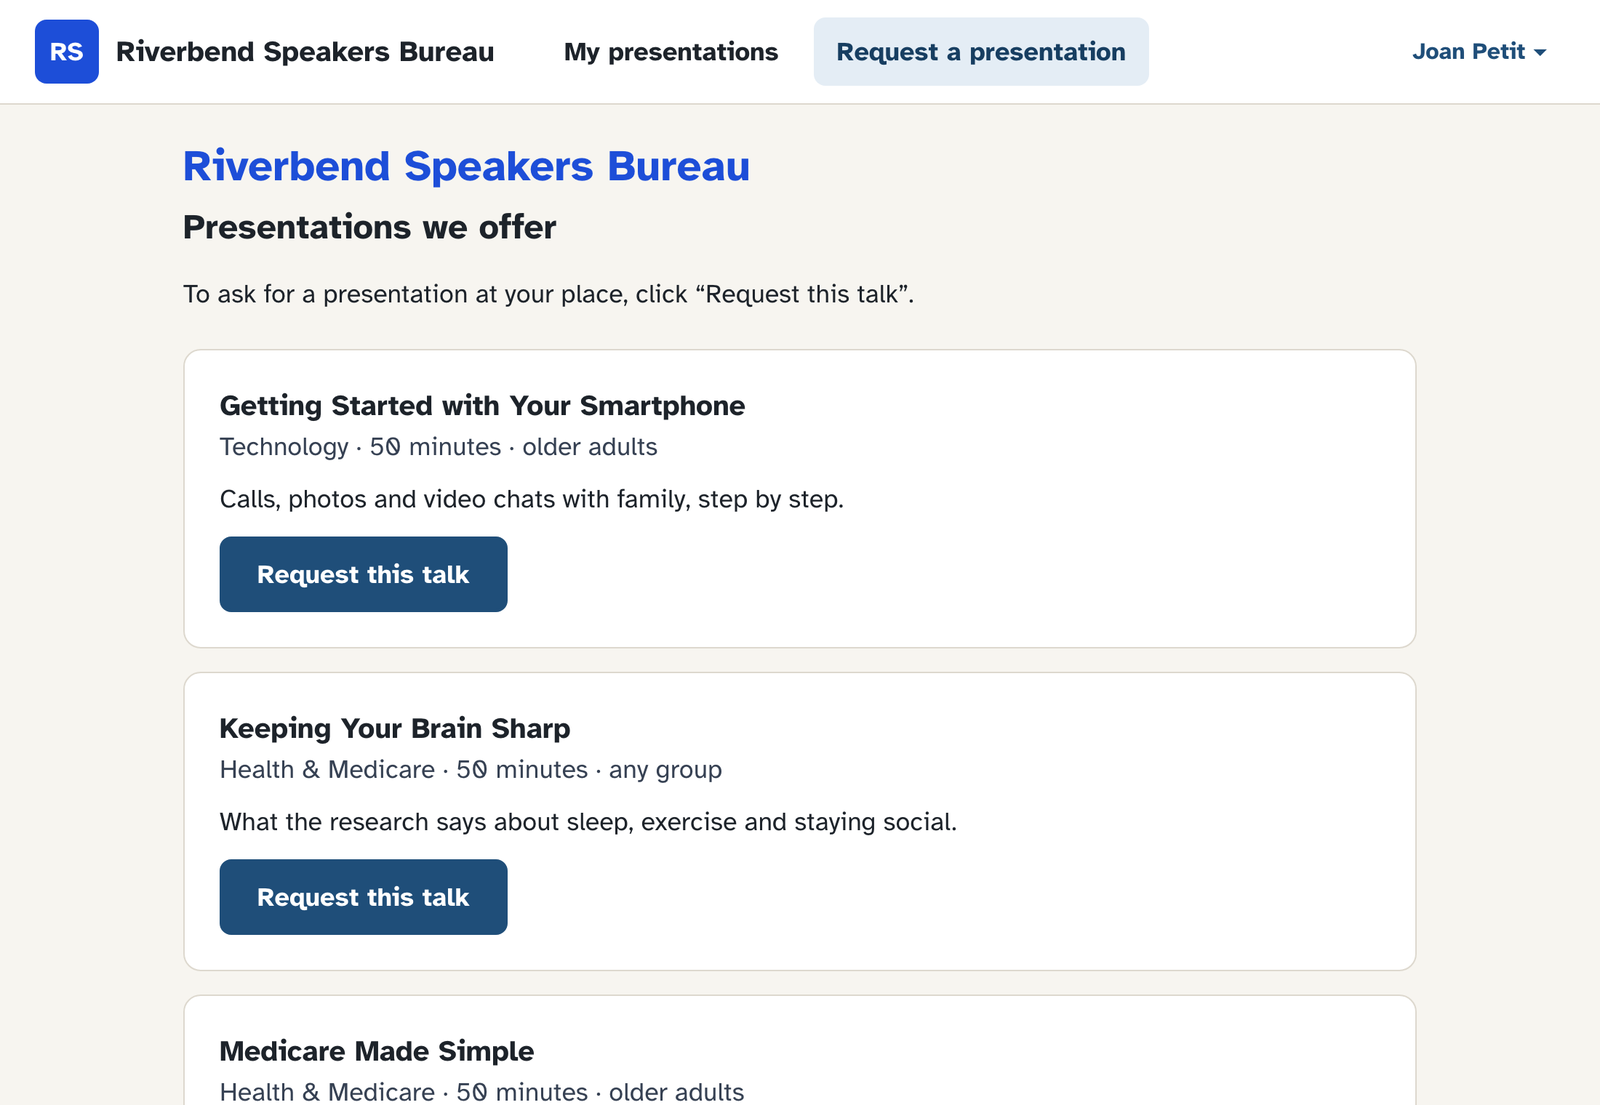Click the Calls, photos and video chats description
The width and height of the screenshot is (1600, 1105).
532,499
